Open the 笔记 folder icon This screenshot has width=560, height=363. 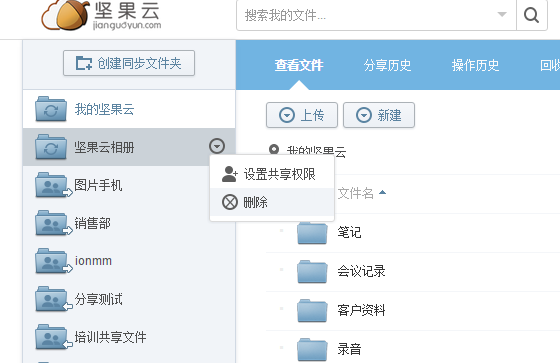312,232
